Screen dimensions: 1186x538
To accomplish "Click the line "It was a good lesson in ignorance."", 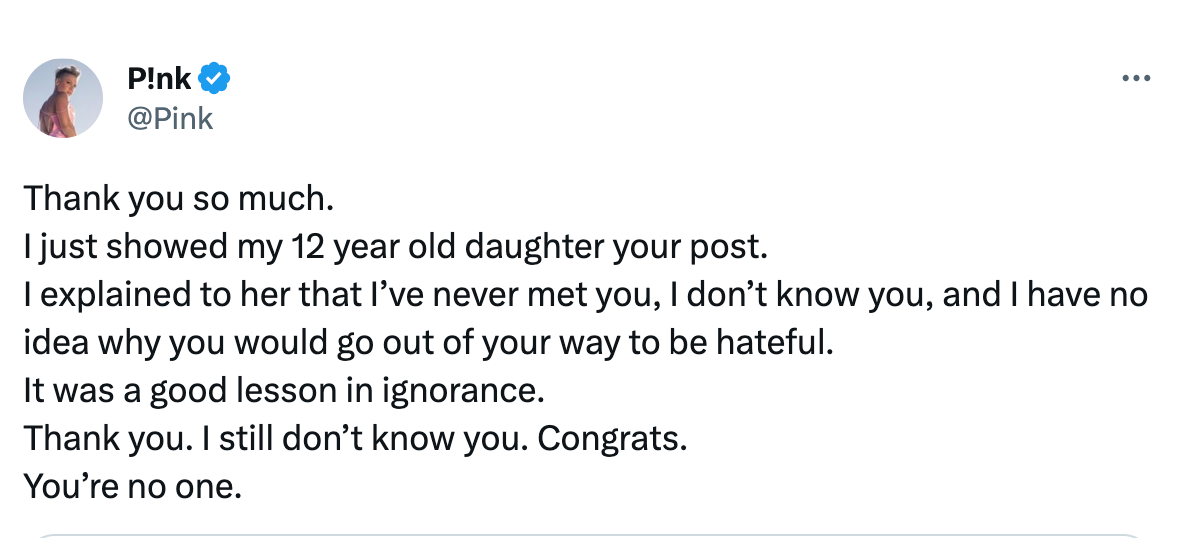I will 284,391.
